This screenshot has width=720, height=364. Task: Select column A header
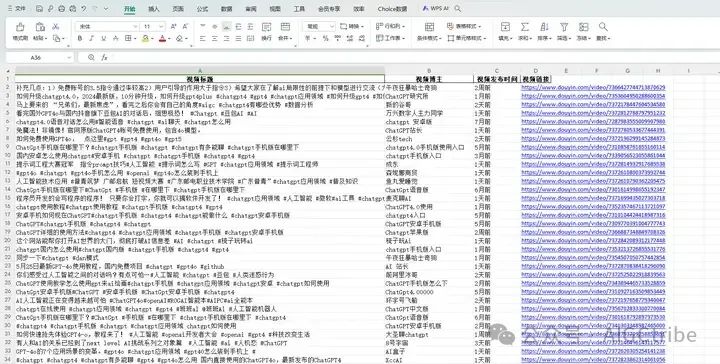[200, 71]
